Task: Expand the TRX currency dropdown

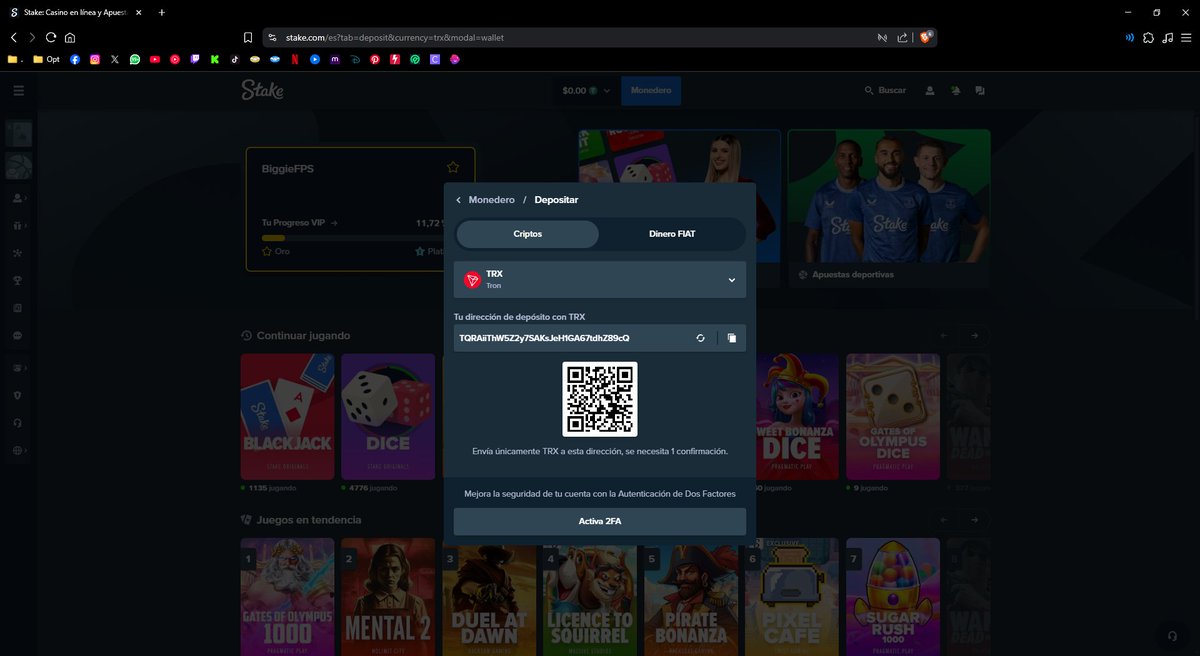Action: [600, 280]
